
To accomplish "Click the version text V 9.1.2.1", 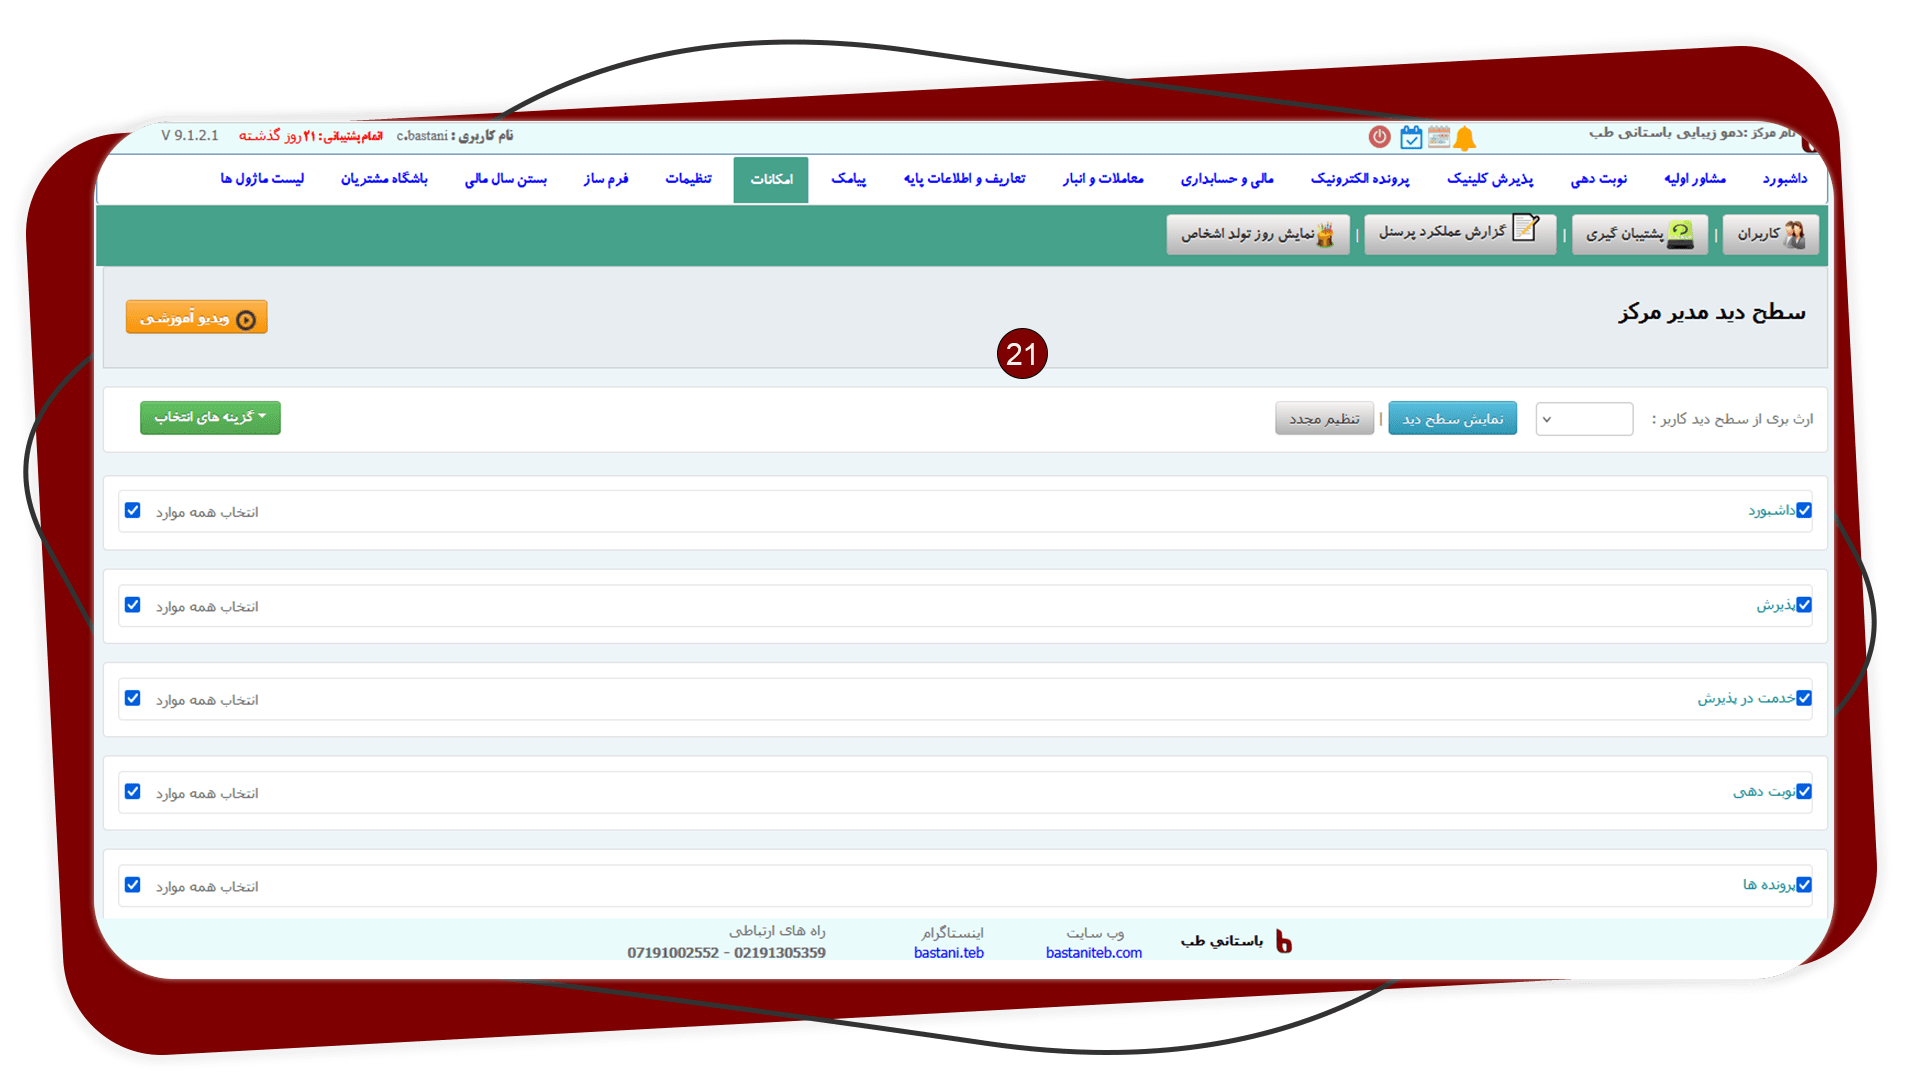I will (190, 136).
